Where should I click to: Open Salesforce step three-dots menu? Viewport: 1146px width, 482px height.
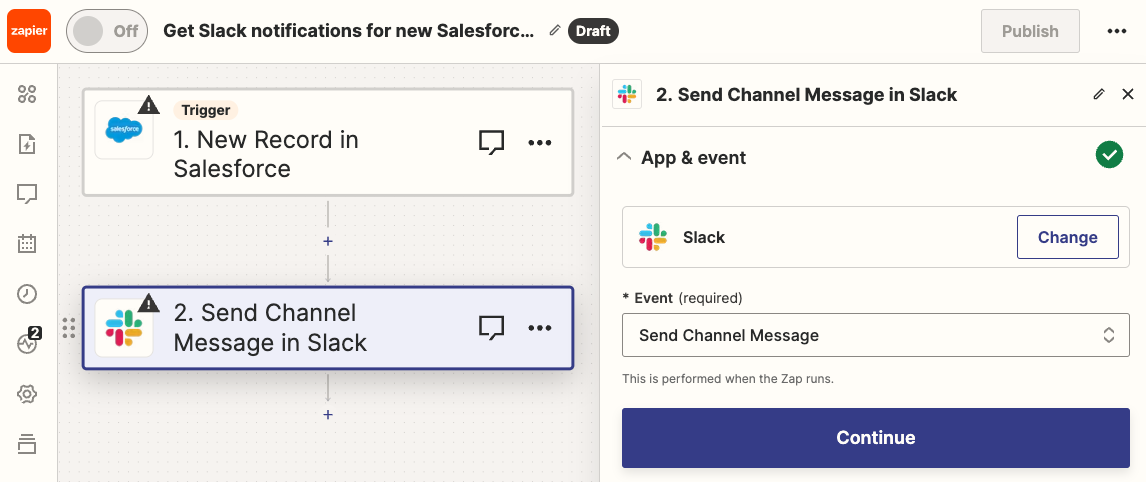pos(540,142)
